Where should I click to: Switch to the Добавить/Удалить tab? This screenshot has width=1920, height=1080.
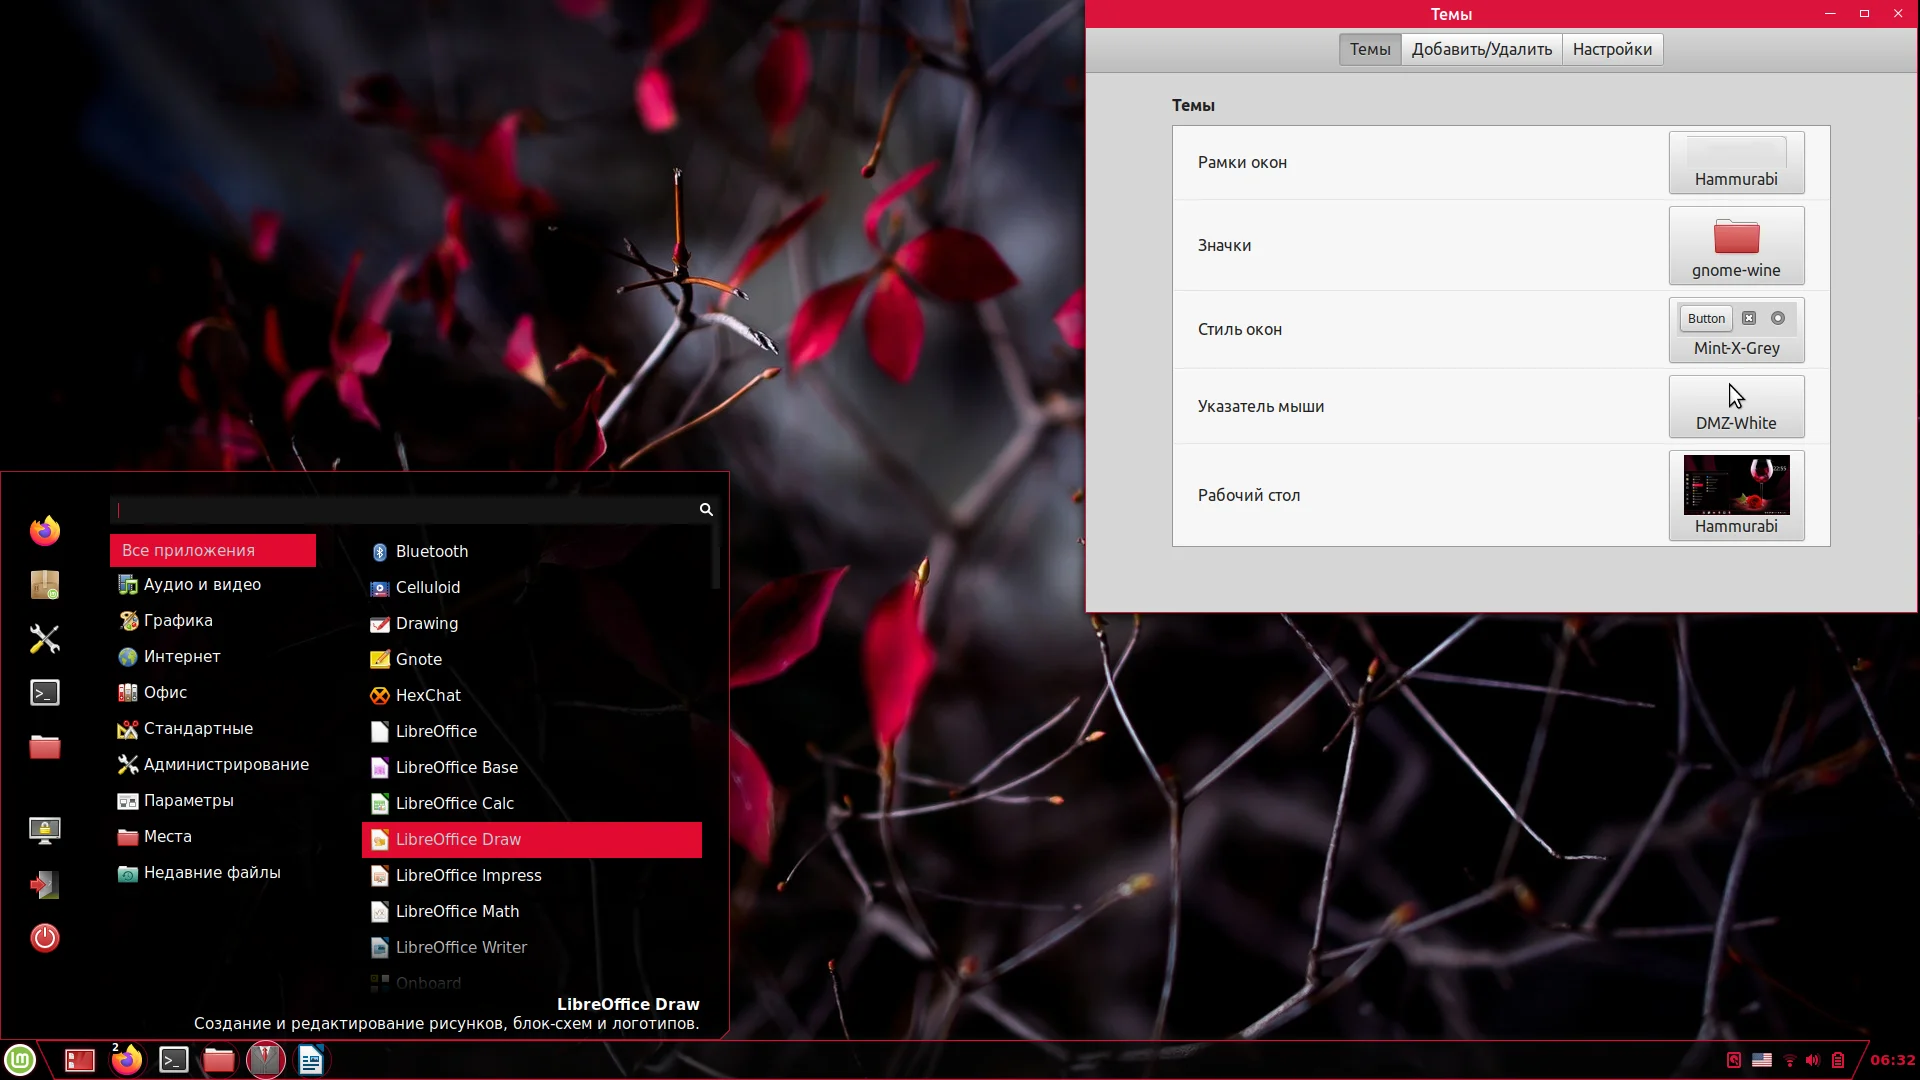1481,49
